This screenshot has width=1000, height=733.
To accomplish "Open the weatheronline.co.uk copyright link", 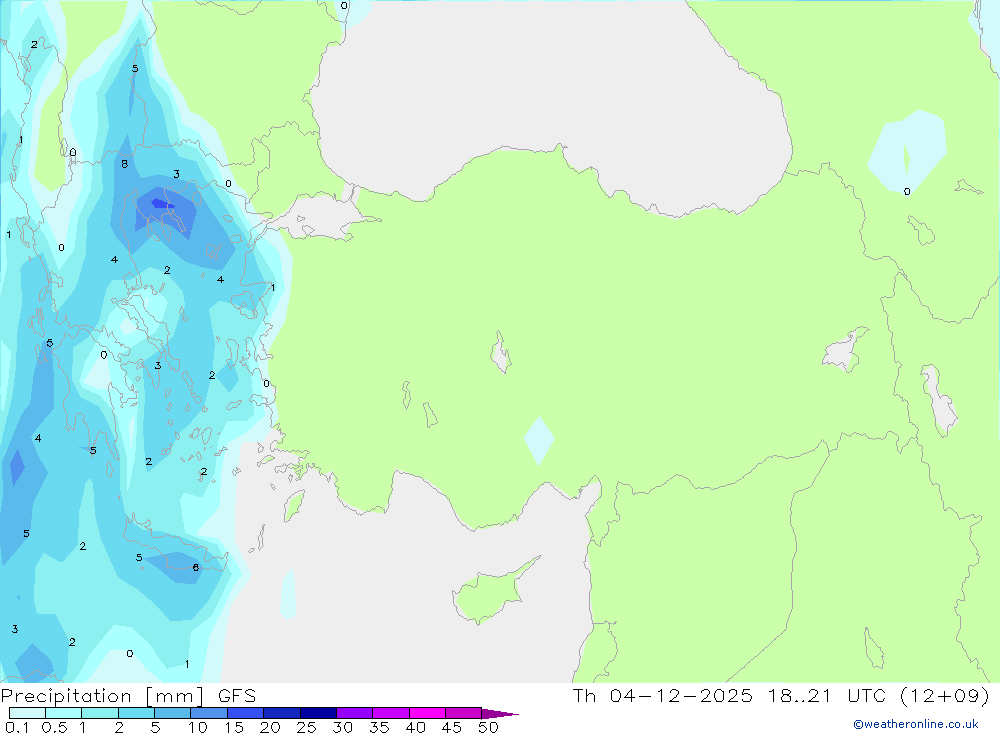I will [916, 724].
